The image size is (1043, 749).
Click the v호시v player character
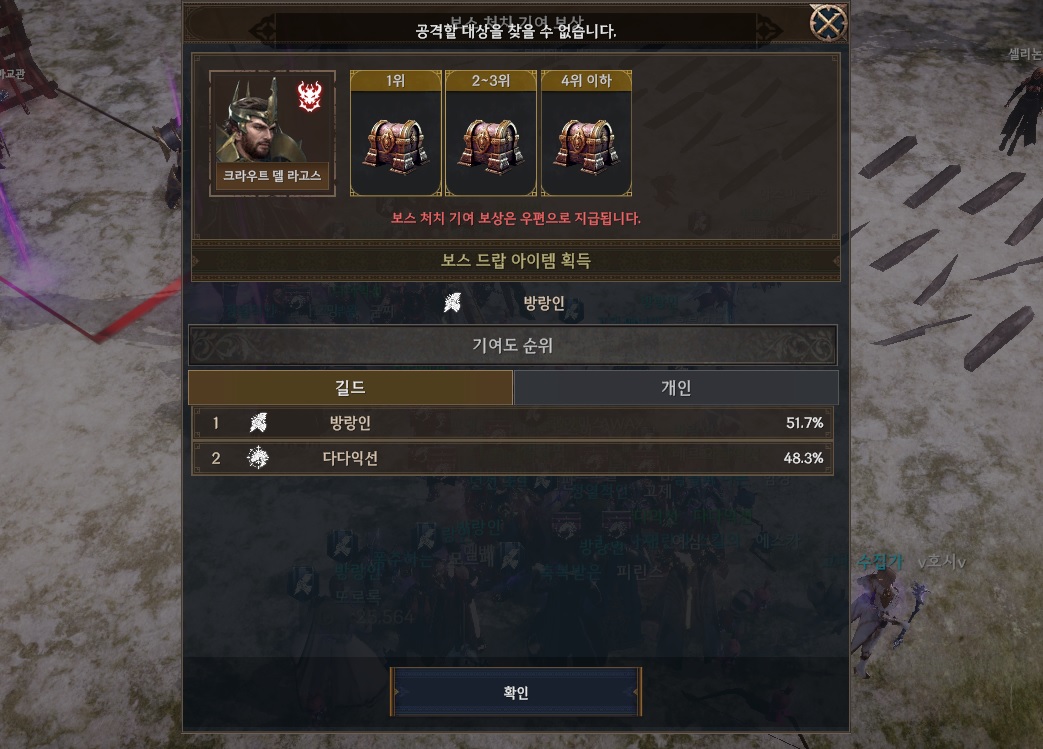click(885, 620)
